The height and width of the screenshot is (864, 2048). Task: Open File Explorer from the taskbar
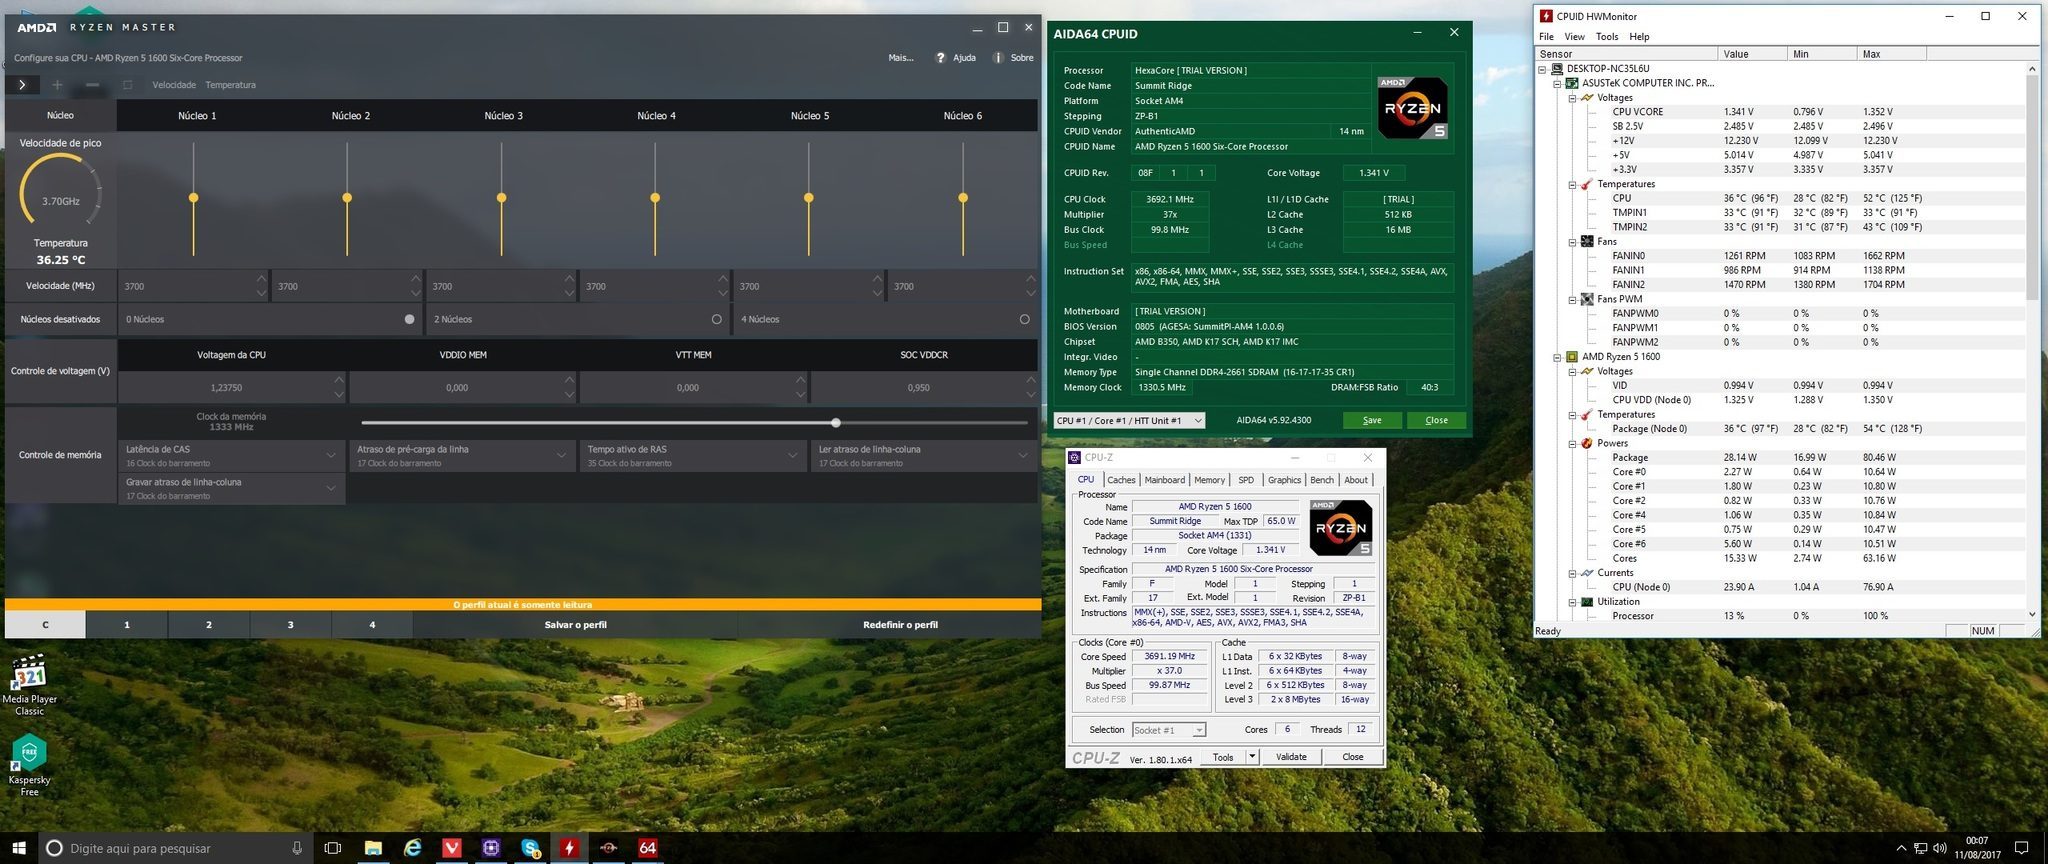pyautogui.click(x=373, y=848)
